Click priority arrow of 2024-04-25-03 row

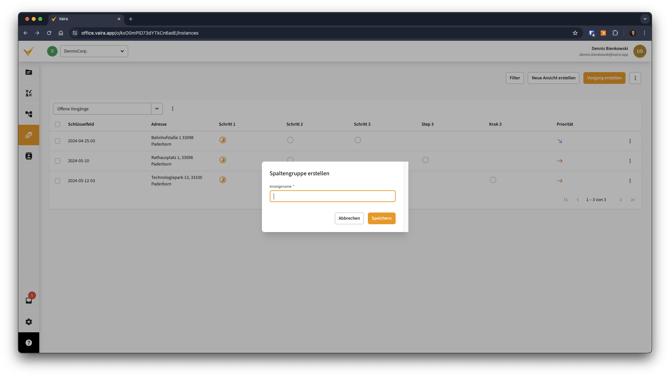tap(560, 141)
